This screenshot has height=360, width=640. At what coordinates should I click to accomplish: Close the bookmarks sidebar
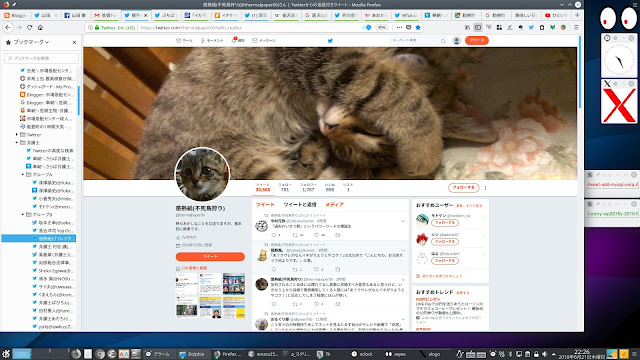pyautogui.click(x=74, y=42)
